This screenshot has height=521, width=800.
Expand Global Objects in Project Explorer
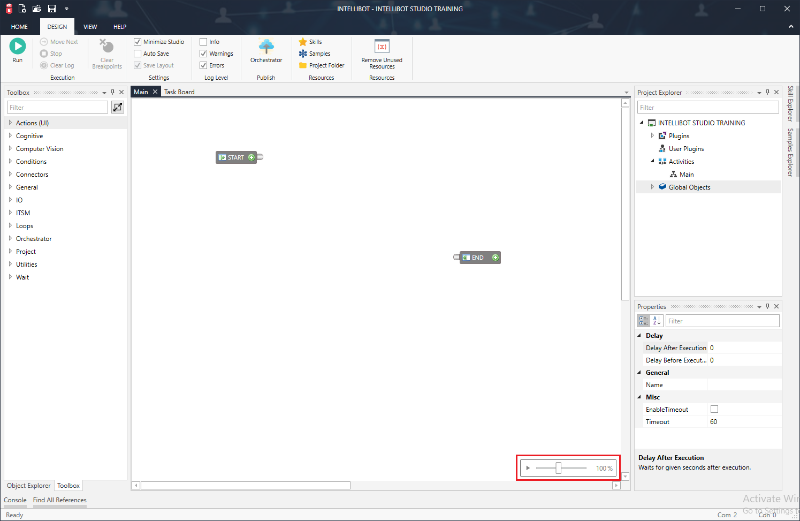pos(652,187)
